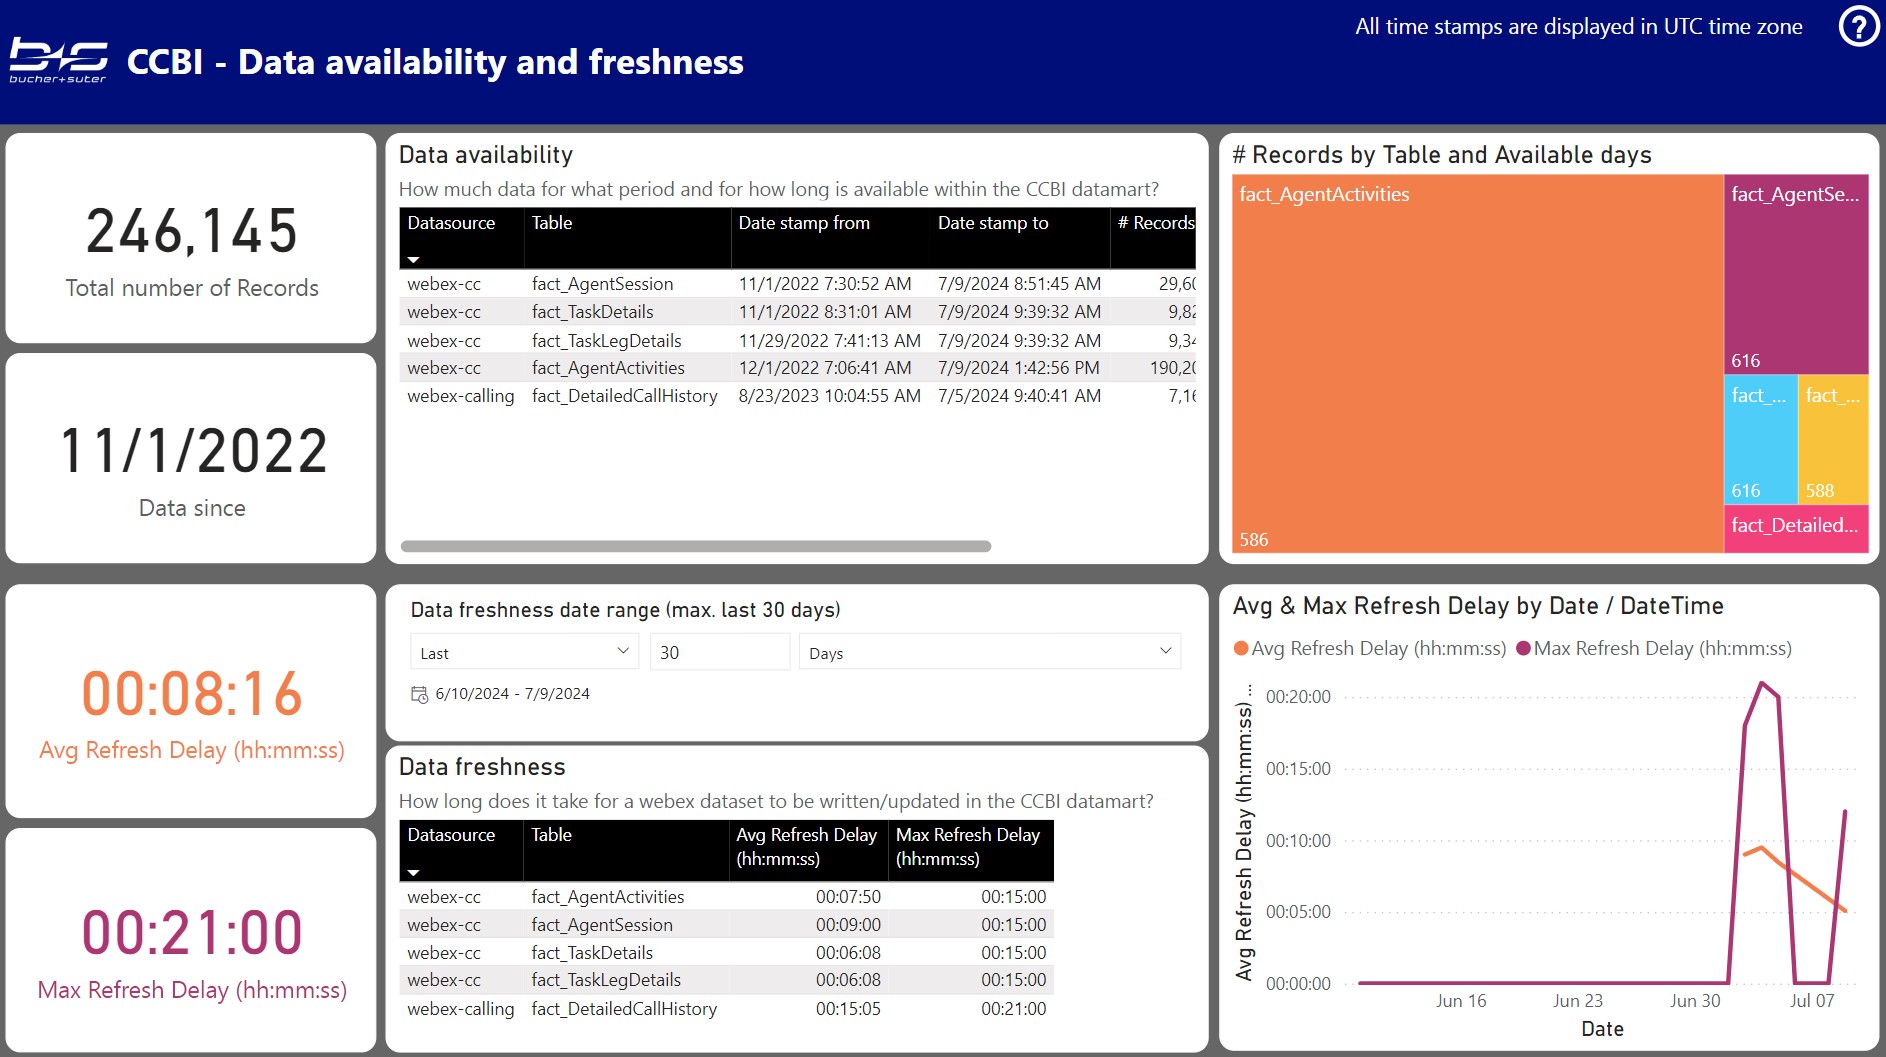Click the 30 value input field
The width and height of the screenshot is (1886, 1057).
point(719,652)
